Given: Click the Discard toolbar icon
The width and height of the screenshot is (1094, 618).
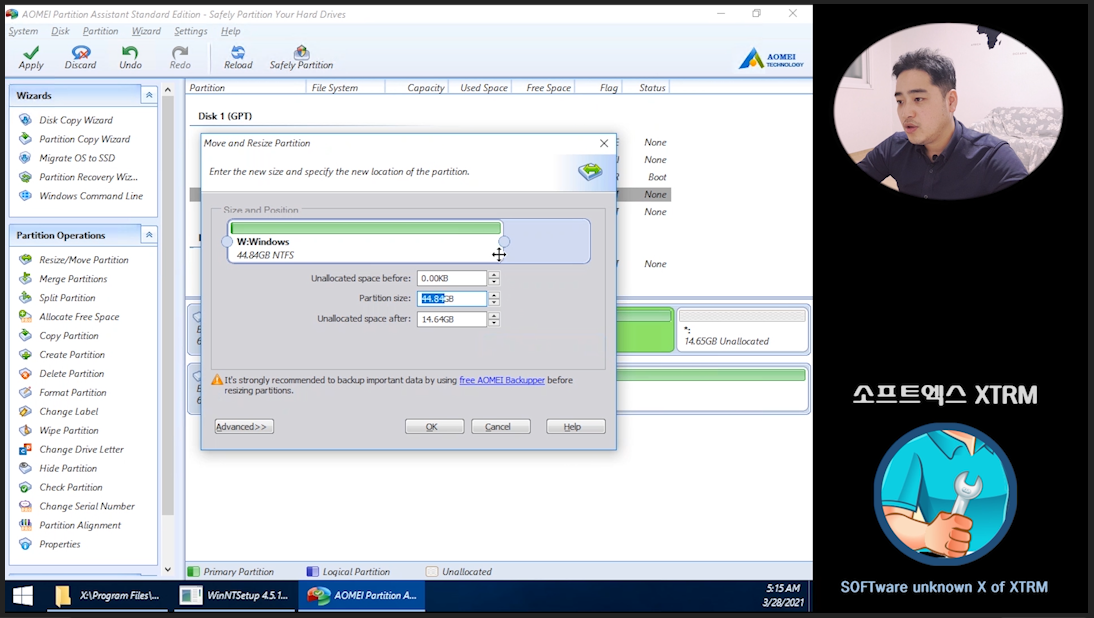Looking at the screenshot, I should (80, 52).
